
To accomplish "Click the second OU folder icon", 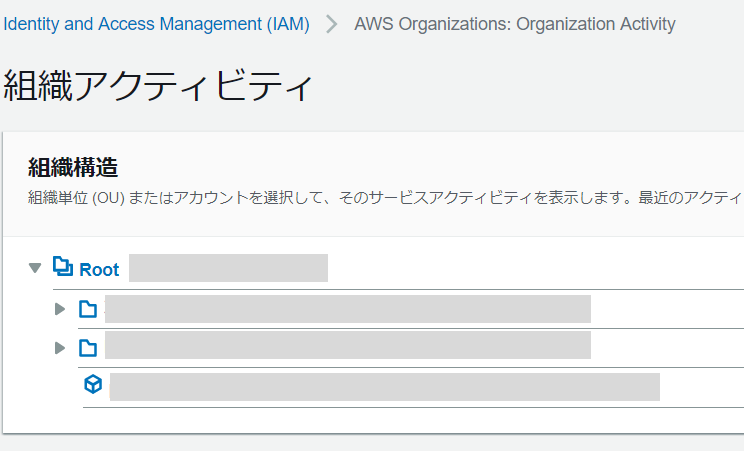I will click(x=88, y=348).
